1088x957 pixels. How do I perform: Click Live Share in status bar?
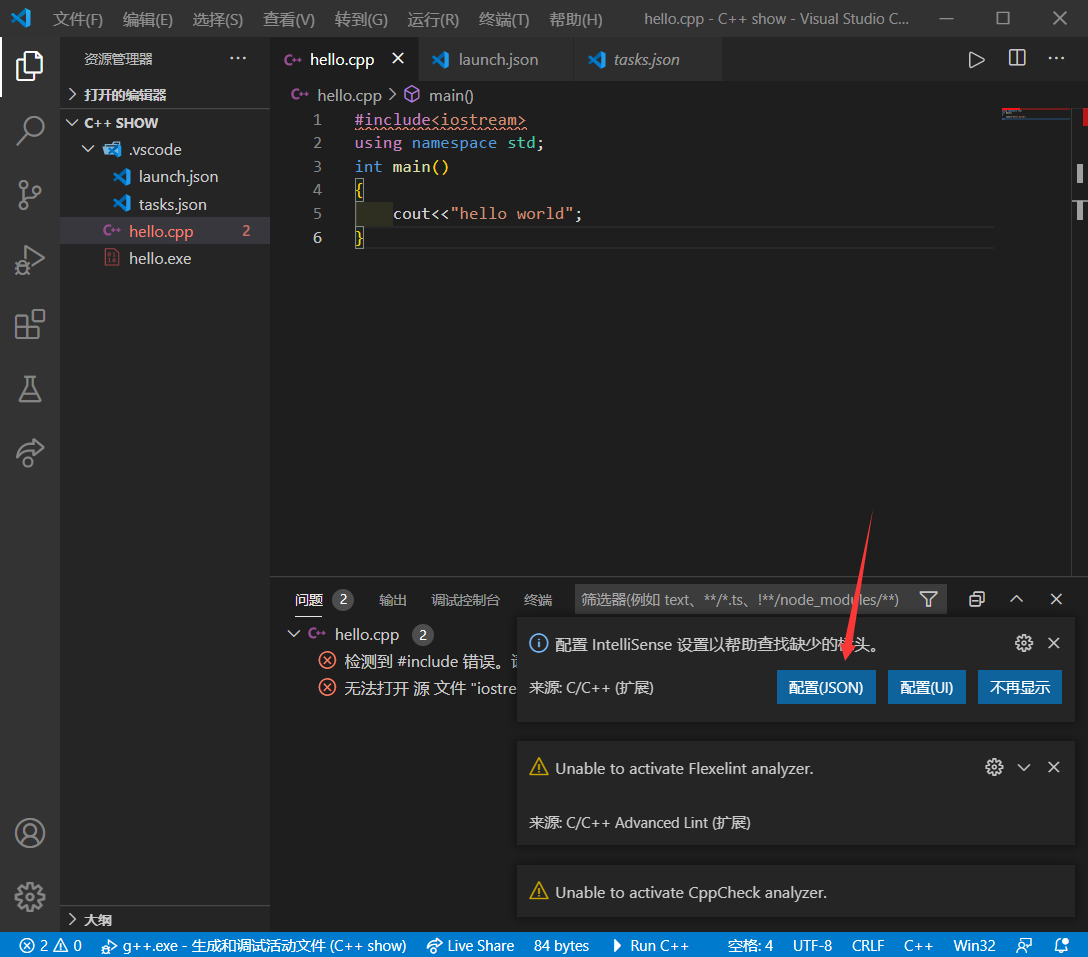[470, 945]
